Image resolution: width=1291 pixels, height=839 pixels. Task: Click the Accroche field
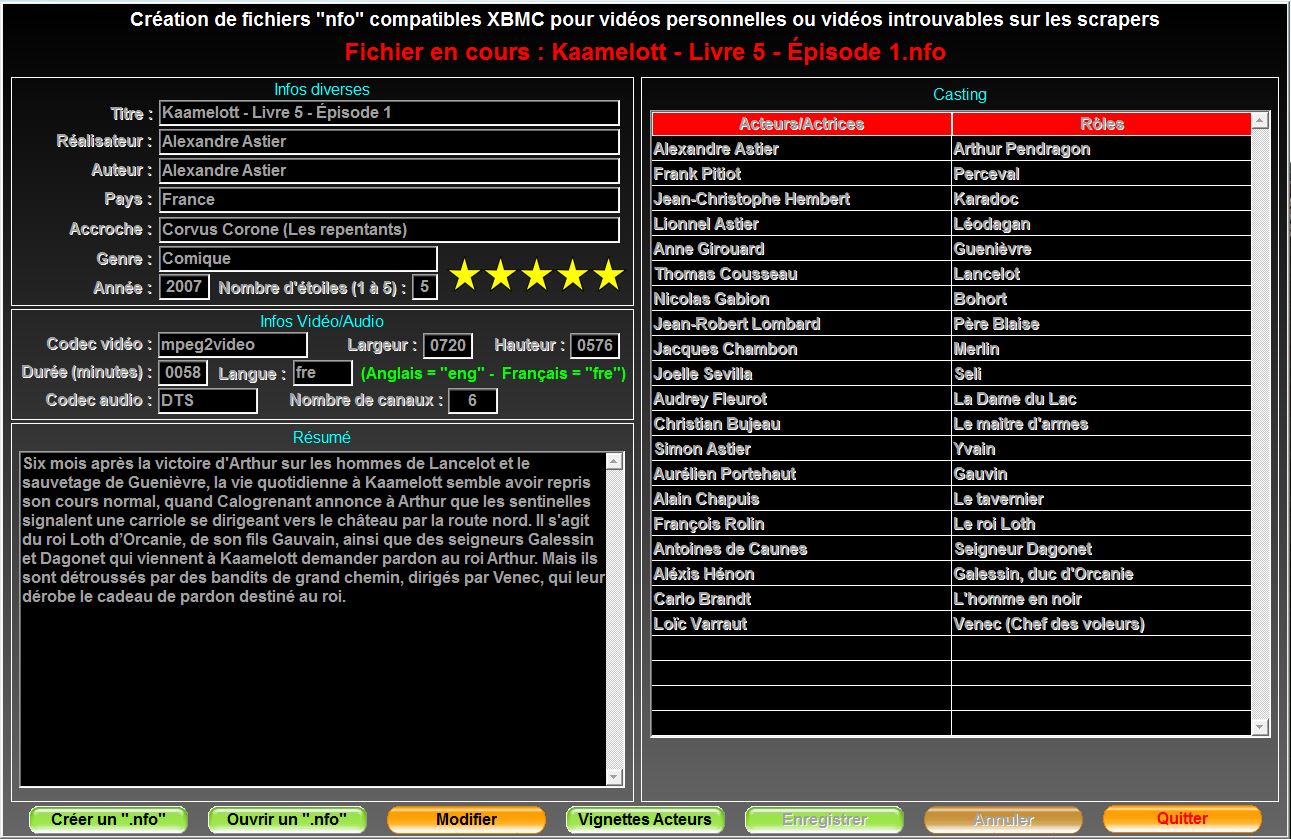tap(389, 230)
